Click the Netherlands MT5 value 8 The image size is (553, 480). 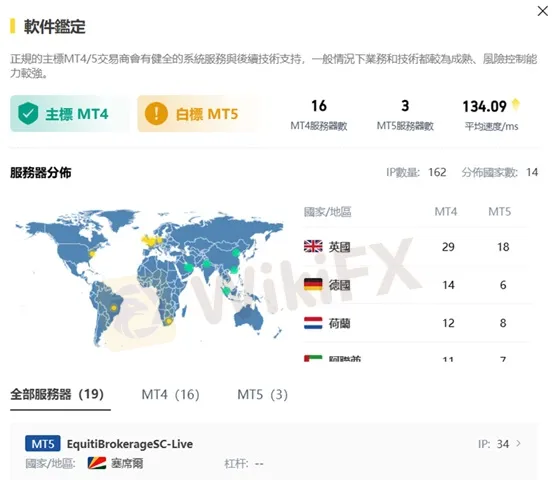(503, 323)
